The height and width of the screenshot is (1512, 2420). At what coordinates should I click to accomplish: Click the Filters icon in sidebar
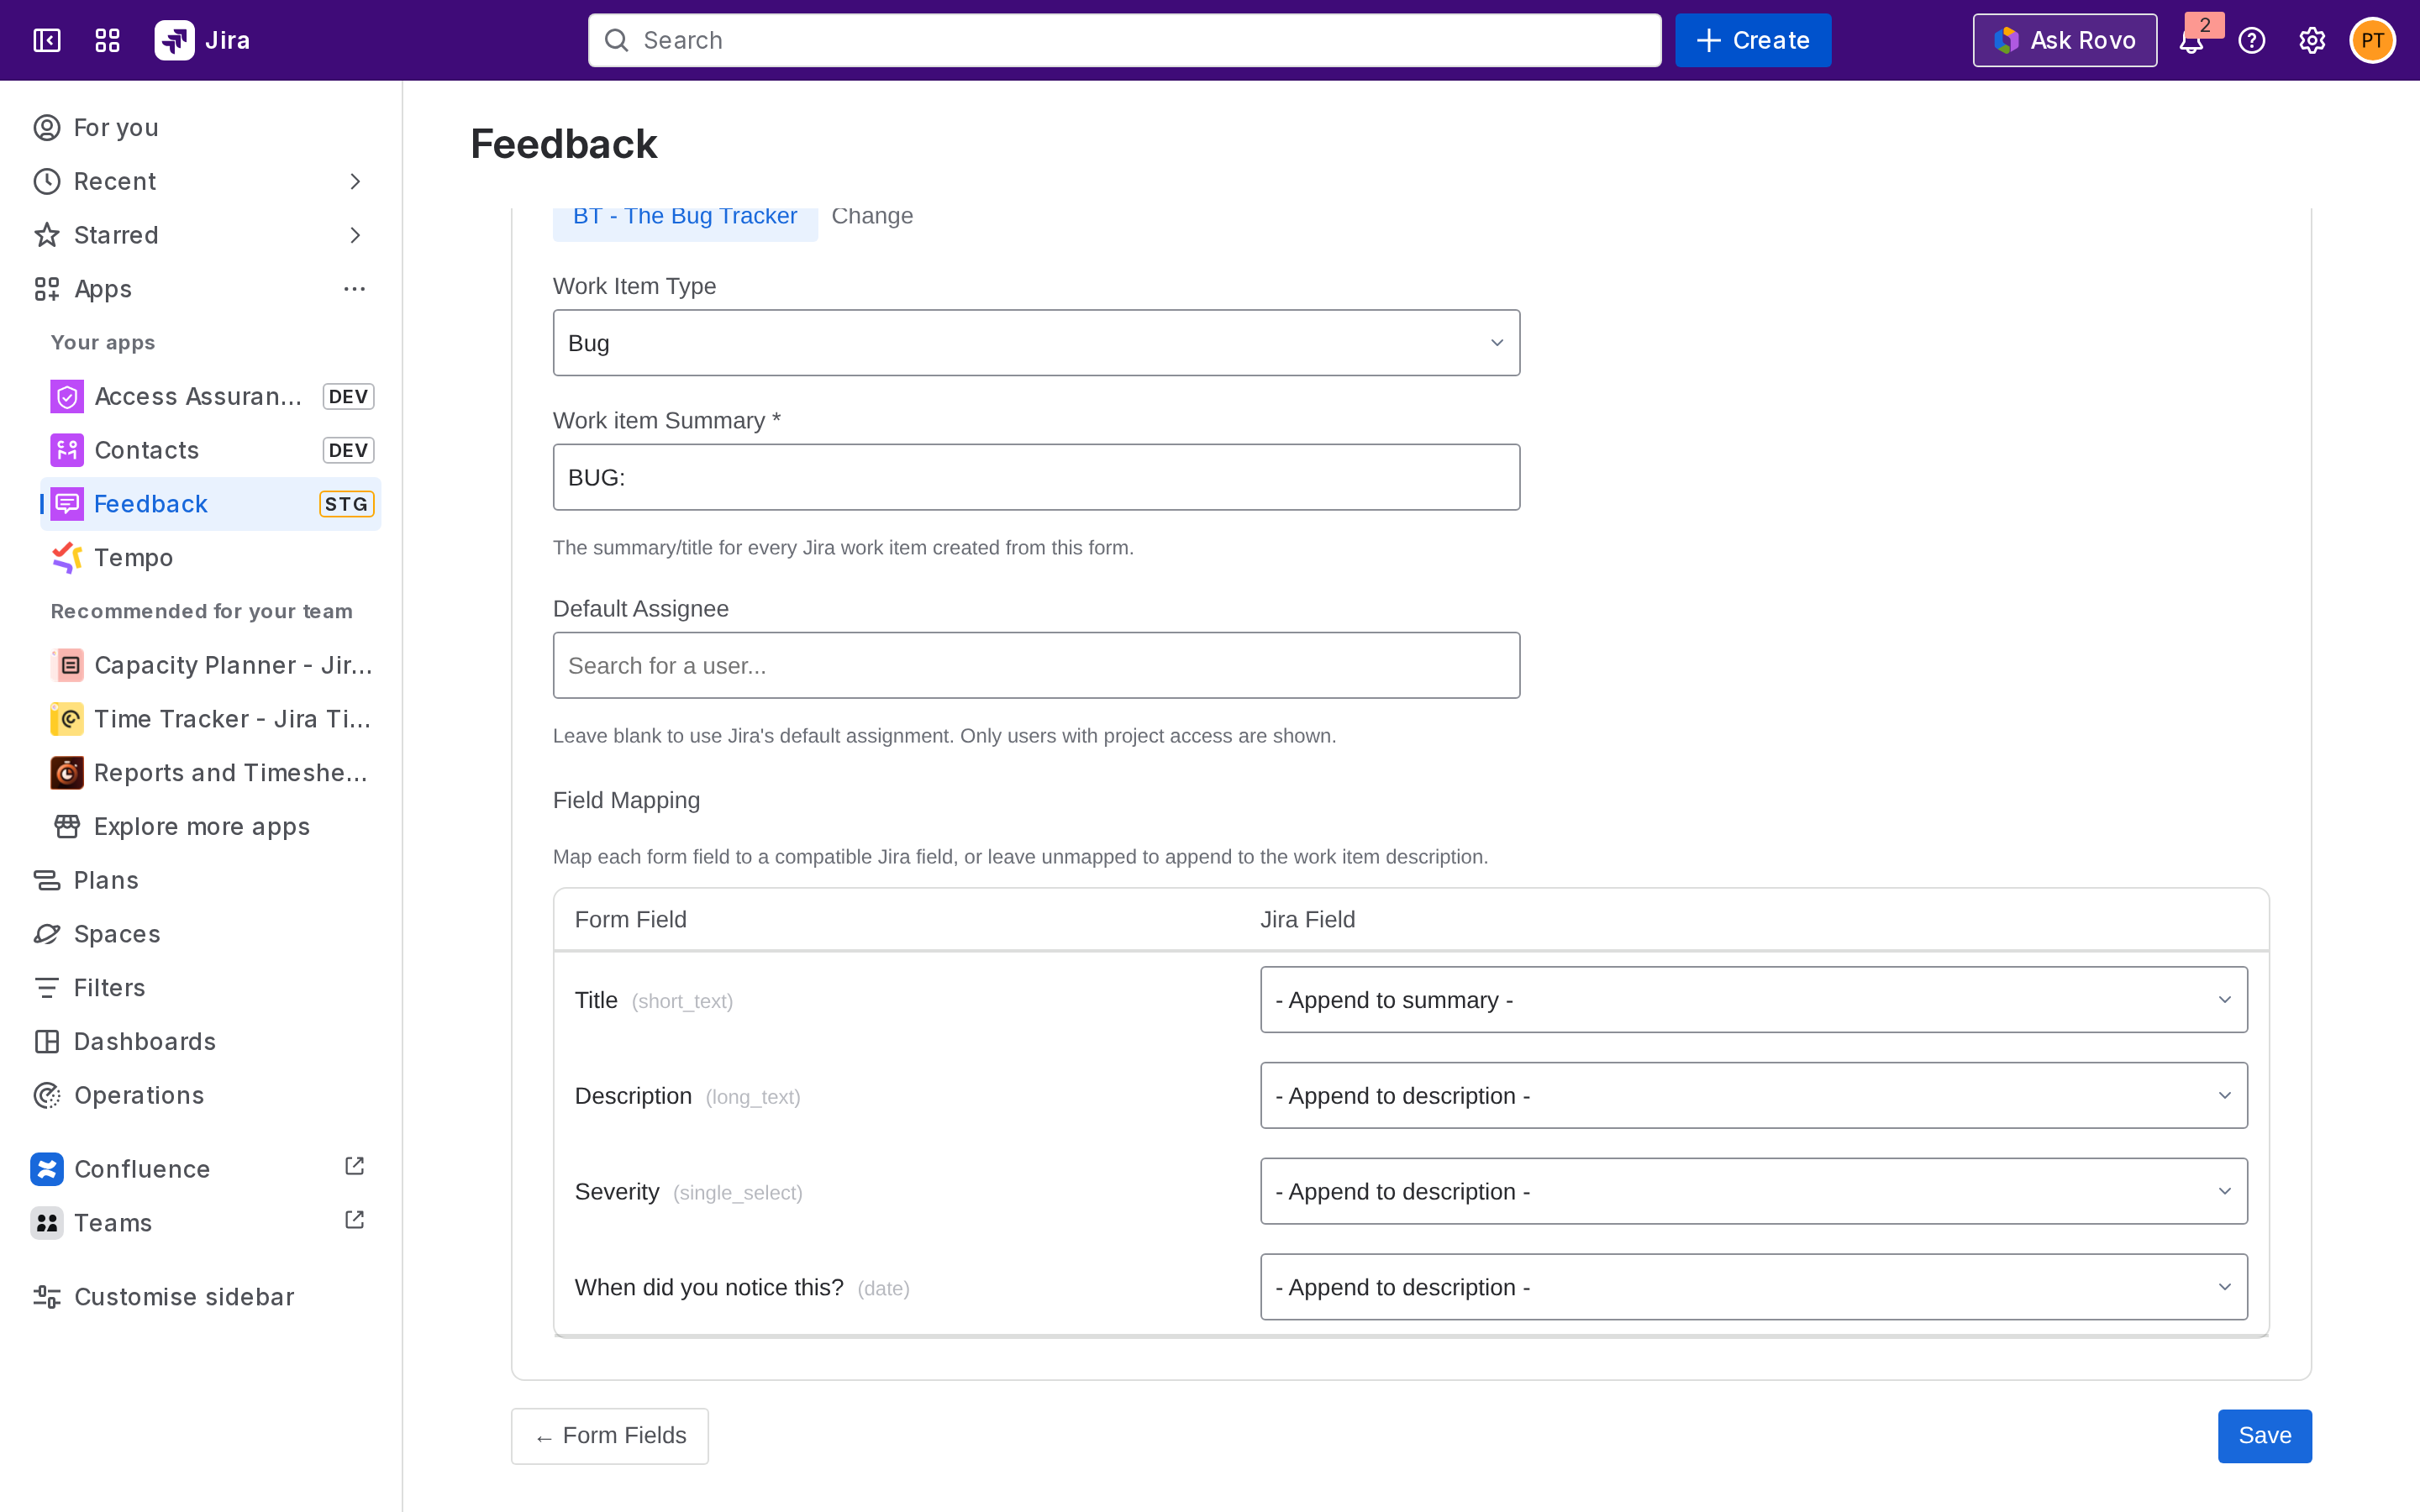47,988
